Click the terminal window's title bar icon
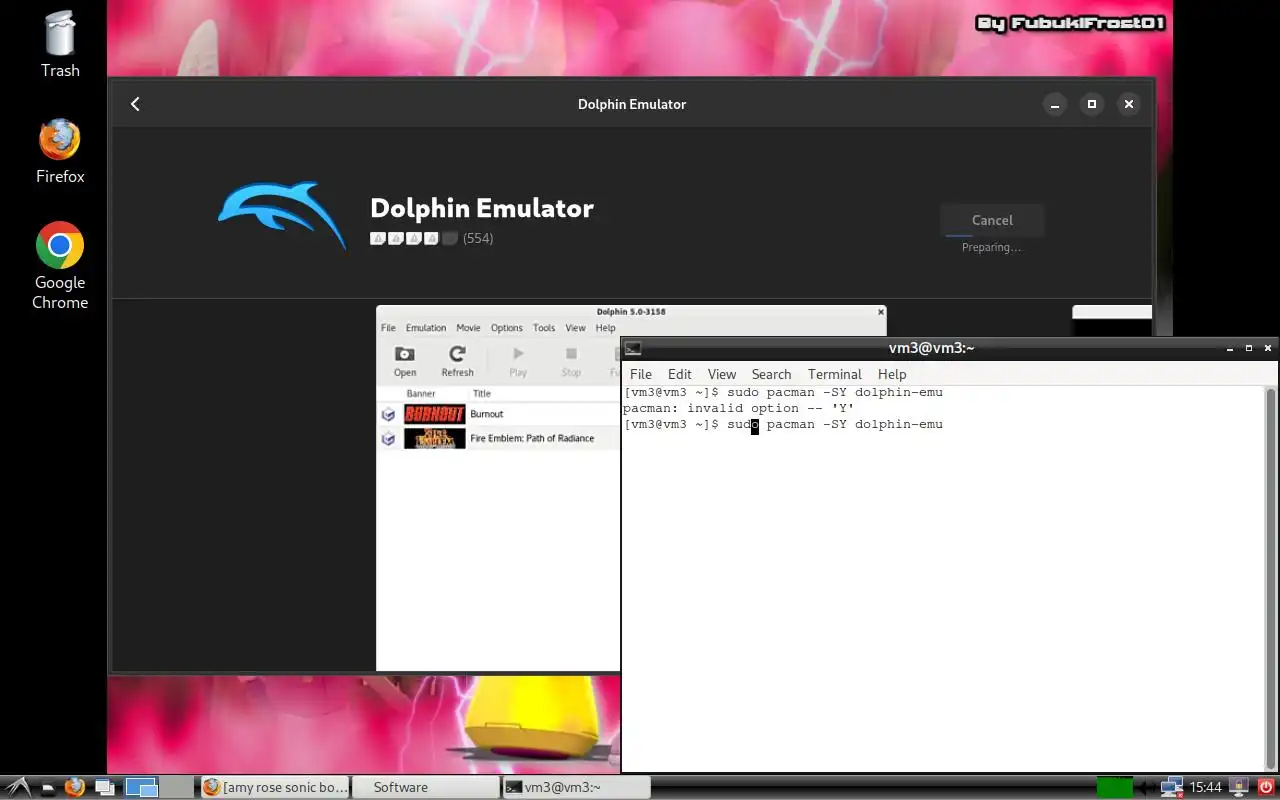Screen dimensions: 1280x800 tap(633, 348)
